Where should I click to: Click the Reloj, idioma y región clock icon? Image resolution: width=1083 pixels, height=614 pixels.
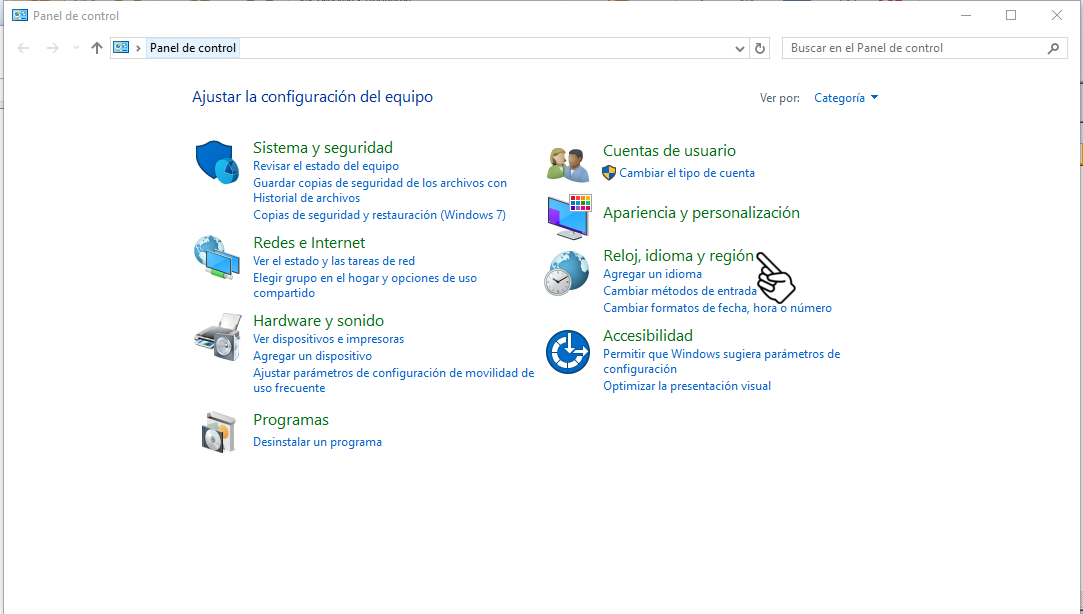pos(567,273)
